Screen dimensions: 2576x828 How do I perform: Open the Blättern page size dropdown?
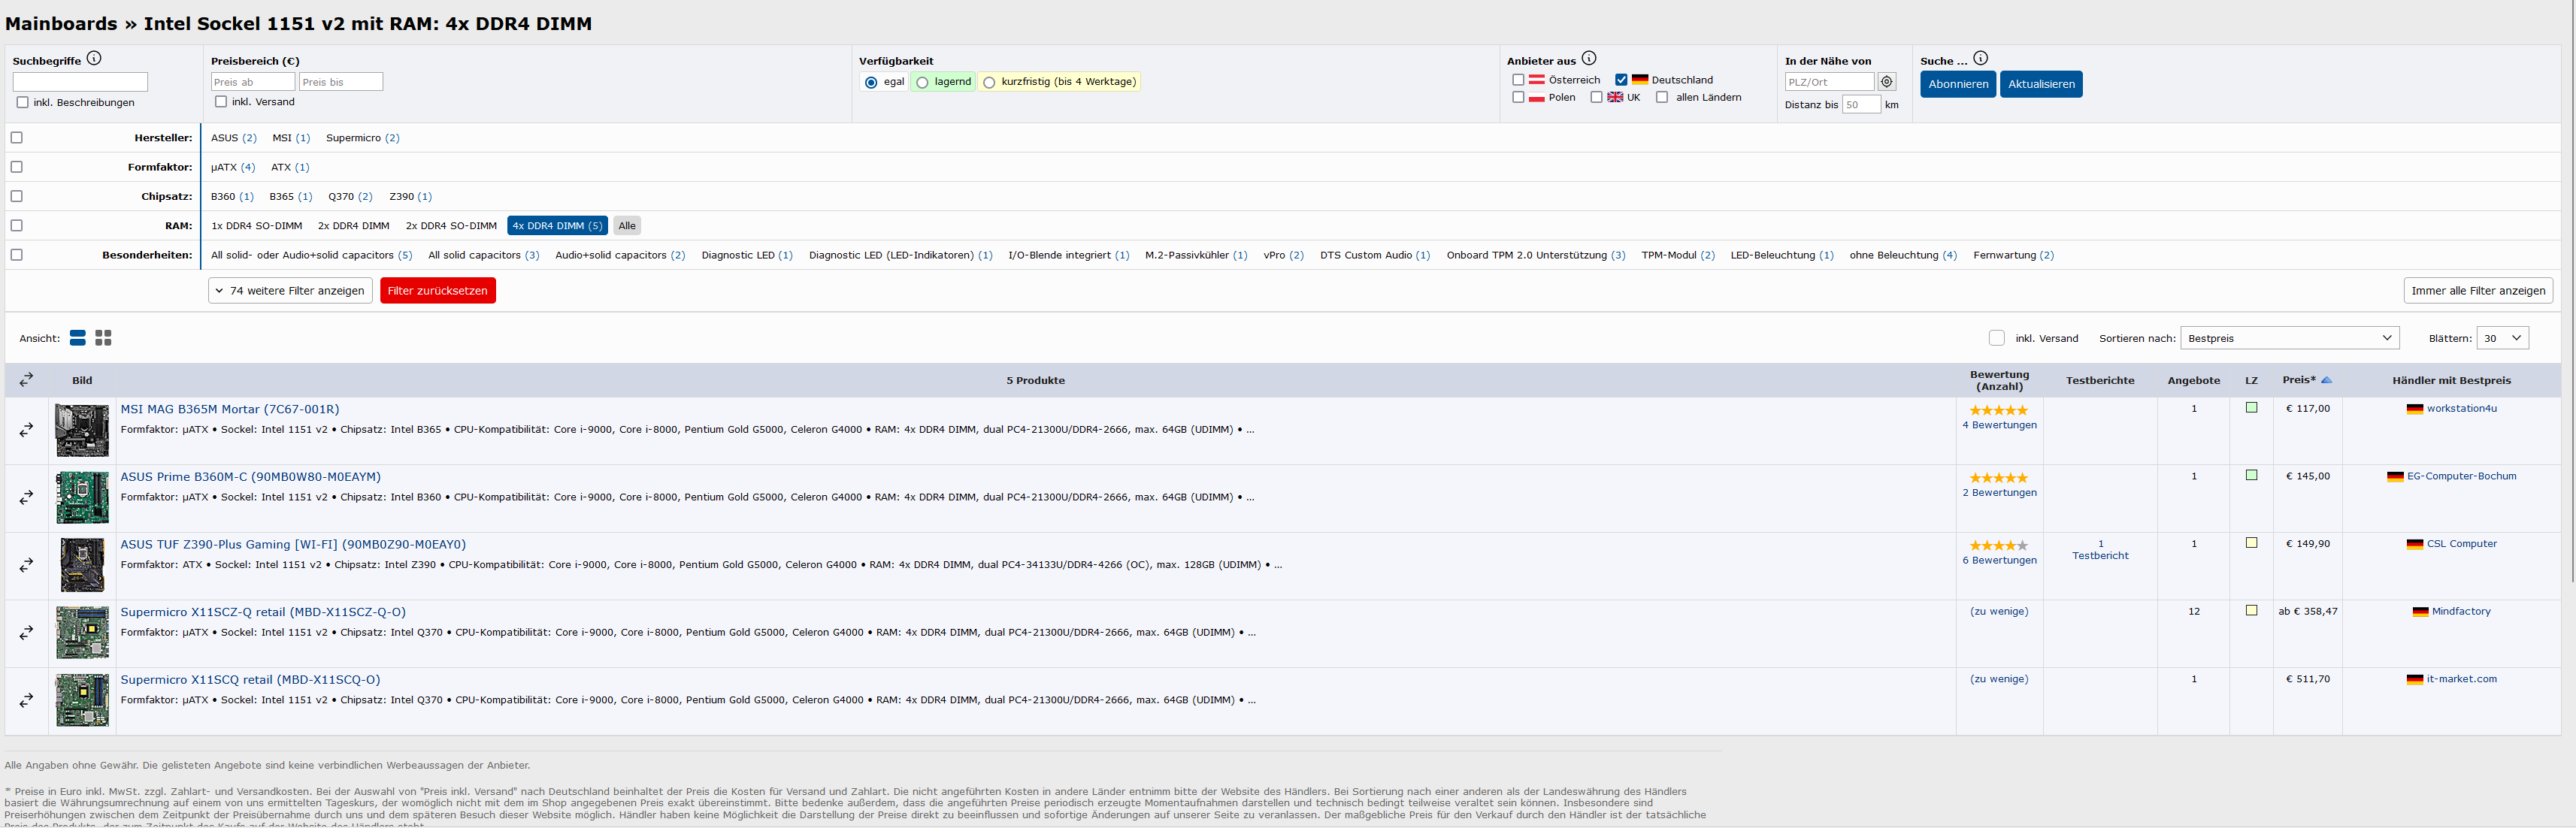(2502, 338)
